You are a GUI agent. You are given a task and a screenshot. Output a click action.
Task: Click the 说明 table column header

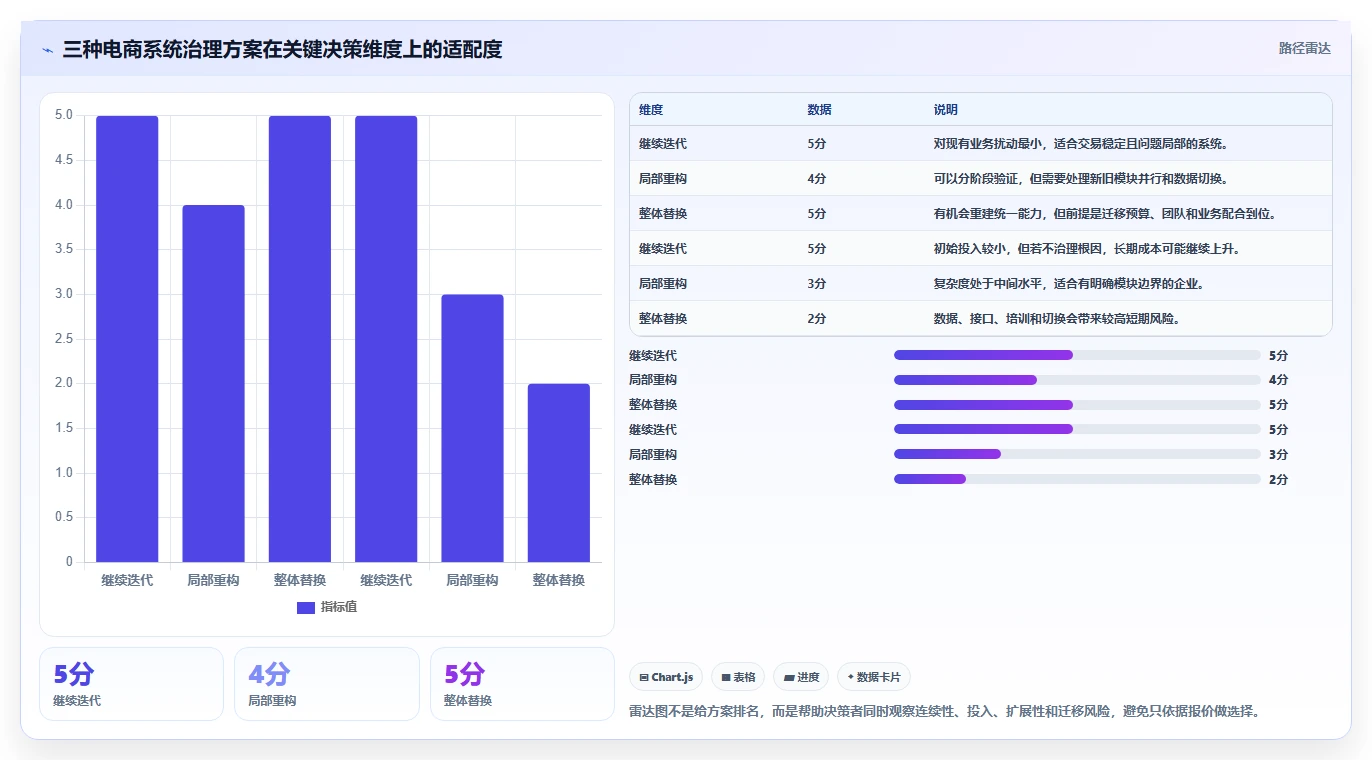click(945, 110)
